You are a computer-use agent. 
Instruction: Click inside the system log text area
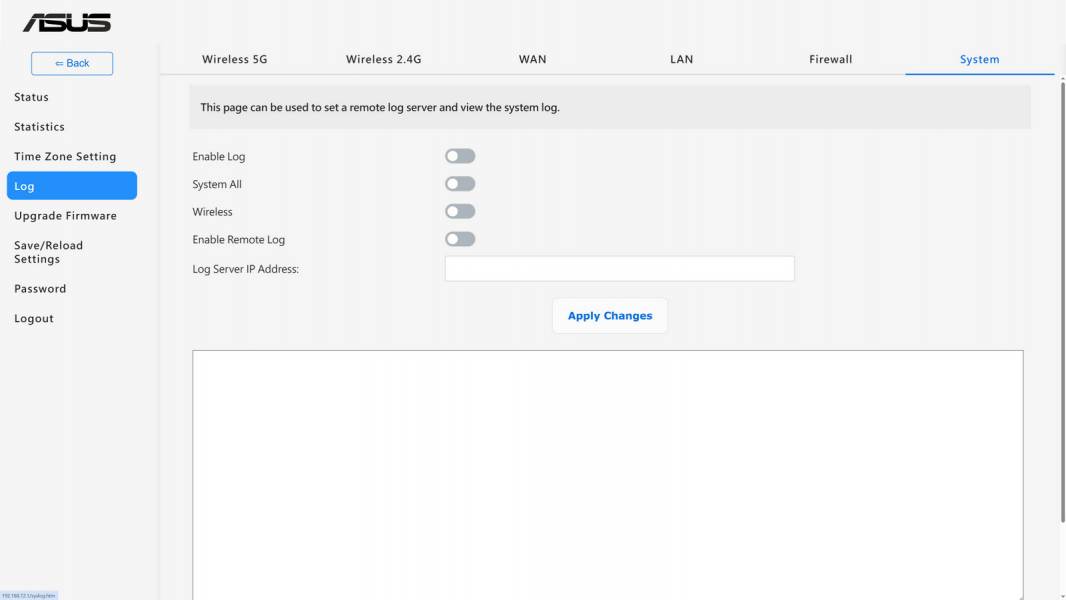click(608, 475)
